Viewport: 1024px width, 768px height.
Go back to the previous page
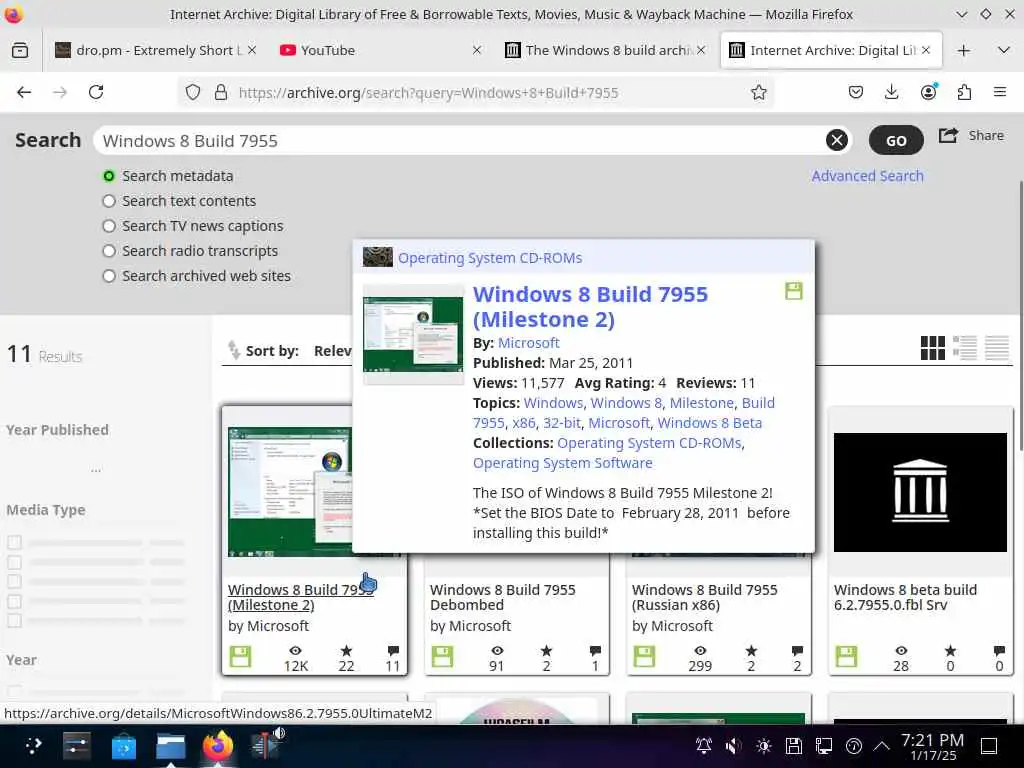[24, 92]
